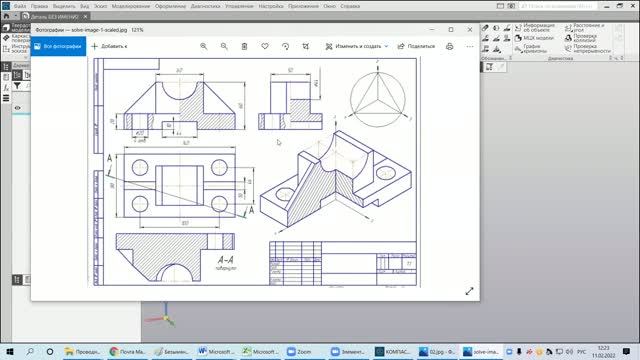This screenshot has width=640, height=360.
Task: Zoom out of the photo
Action: pyautogui.click(x=224, y=47)
